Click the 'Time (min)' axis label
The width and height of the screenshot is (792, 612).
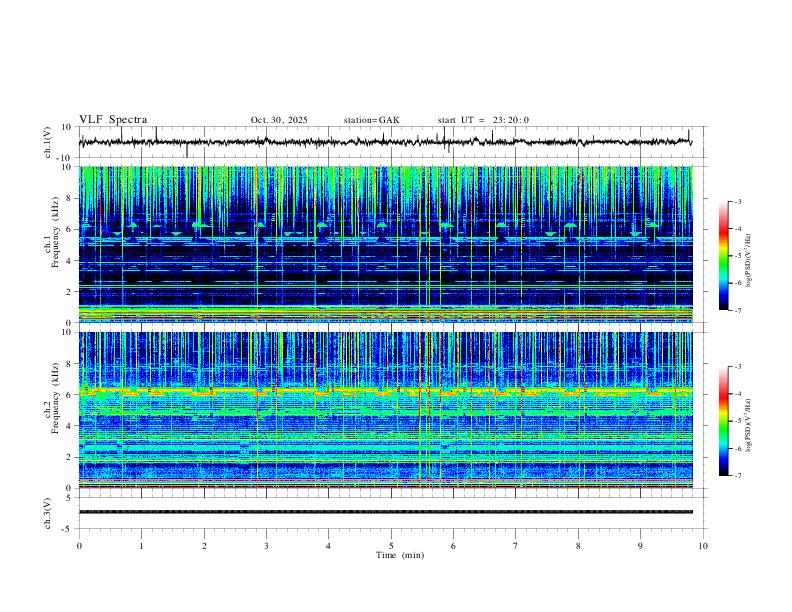click(400, 555)
